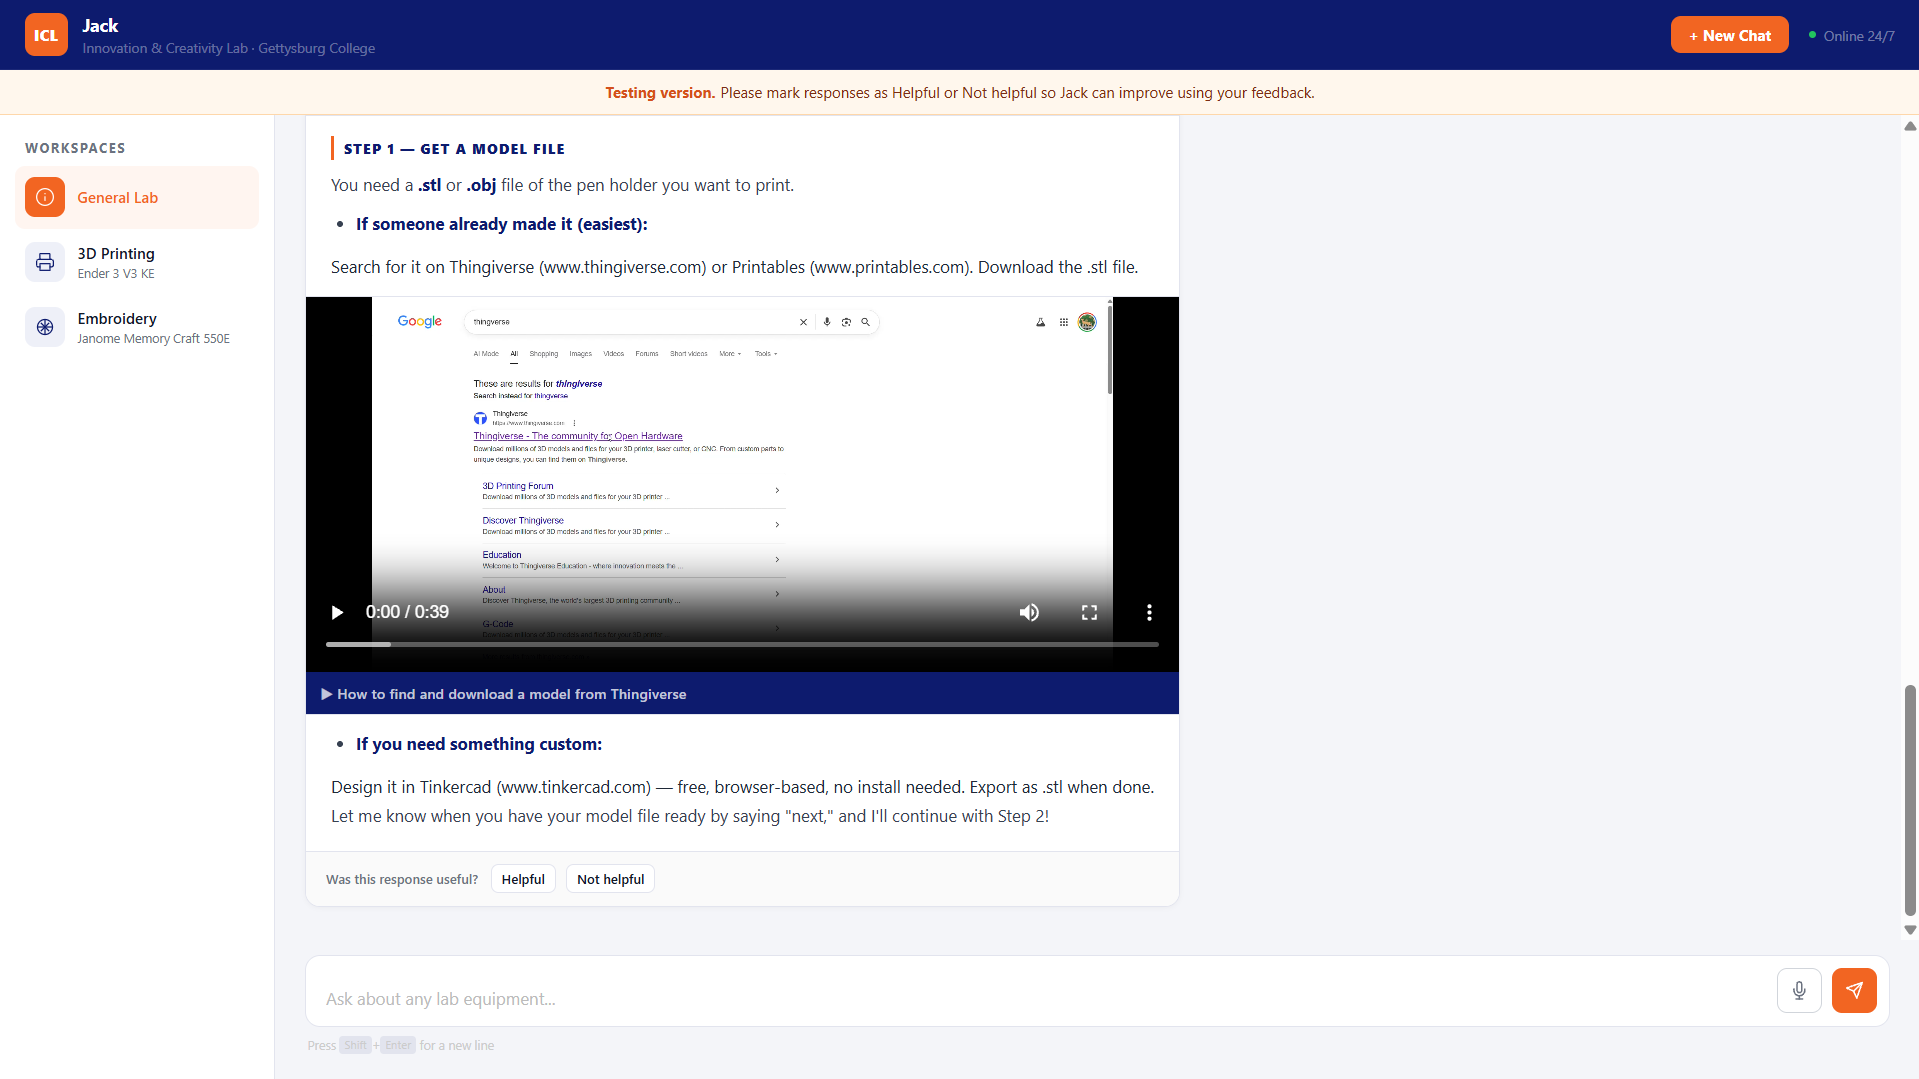1919x1079 pixels.
Task: Mark the response as Not helpful
Action: click(x=610, y=879)
